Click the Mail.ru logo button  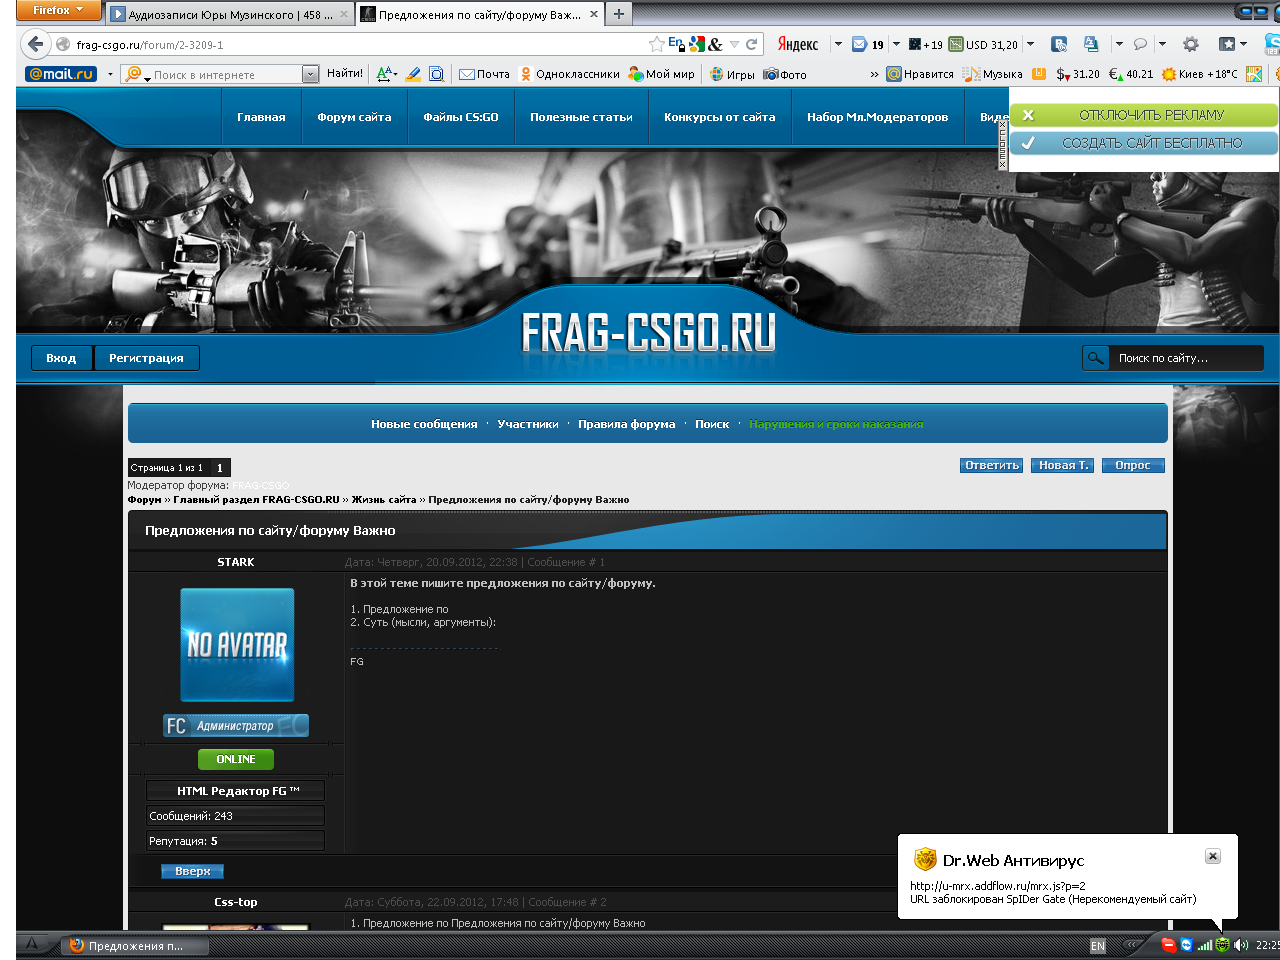[x=61, y=74]
